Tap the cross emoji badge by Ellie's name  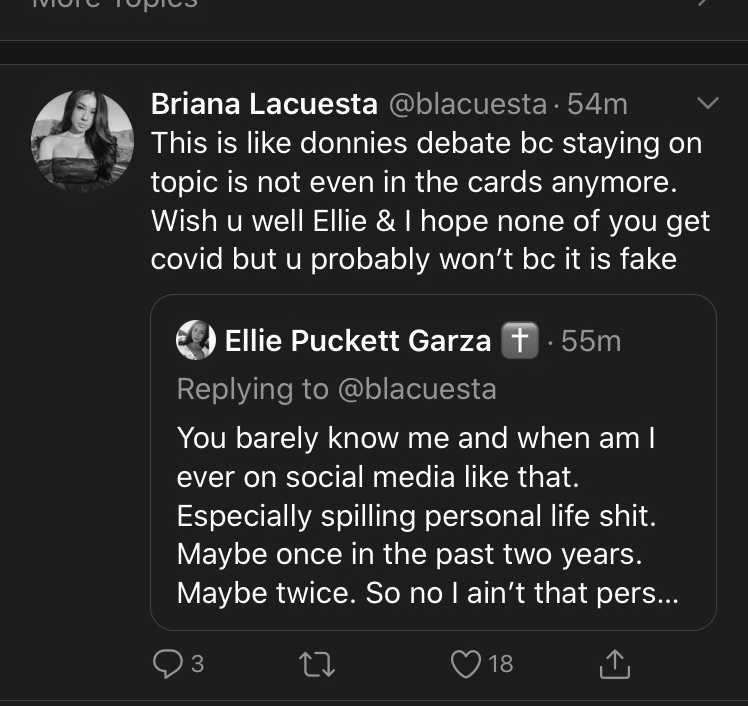519,340
